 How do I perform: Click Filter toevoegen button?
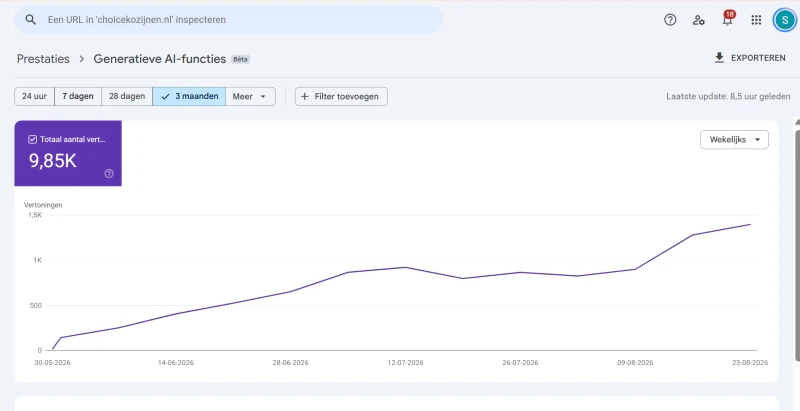[341, 96]
